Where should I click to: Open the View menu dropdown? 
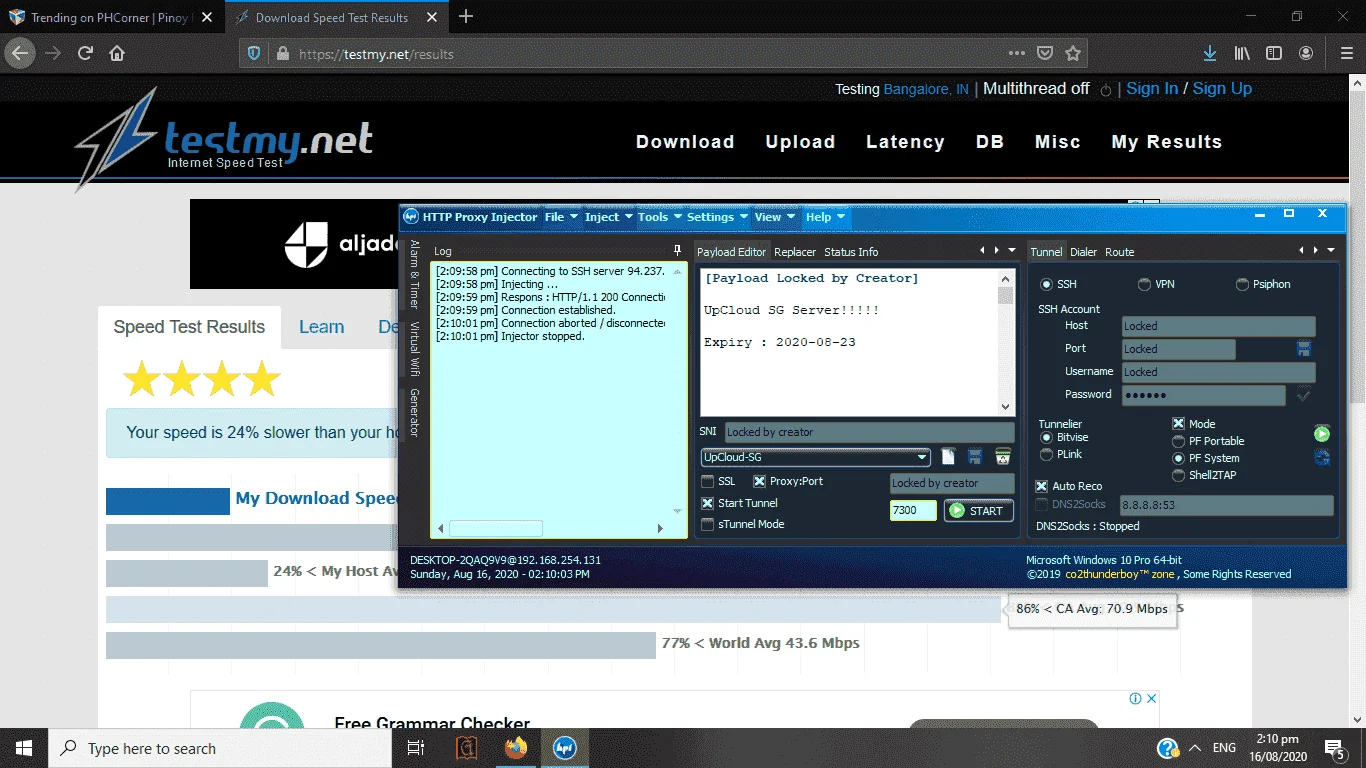coord(775,217)
